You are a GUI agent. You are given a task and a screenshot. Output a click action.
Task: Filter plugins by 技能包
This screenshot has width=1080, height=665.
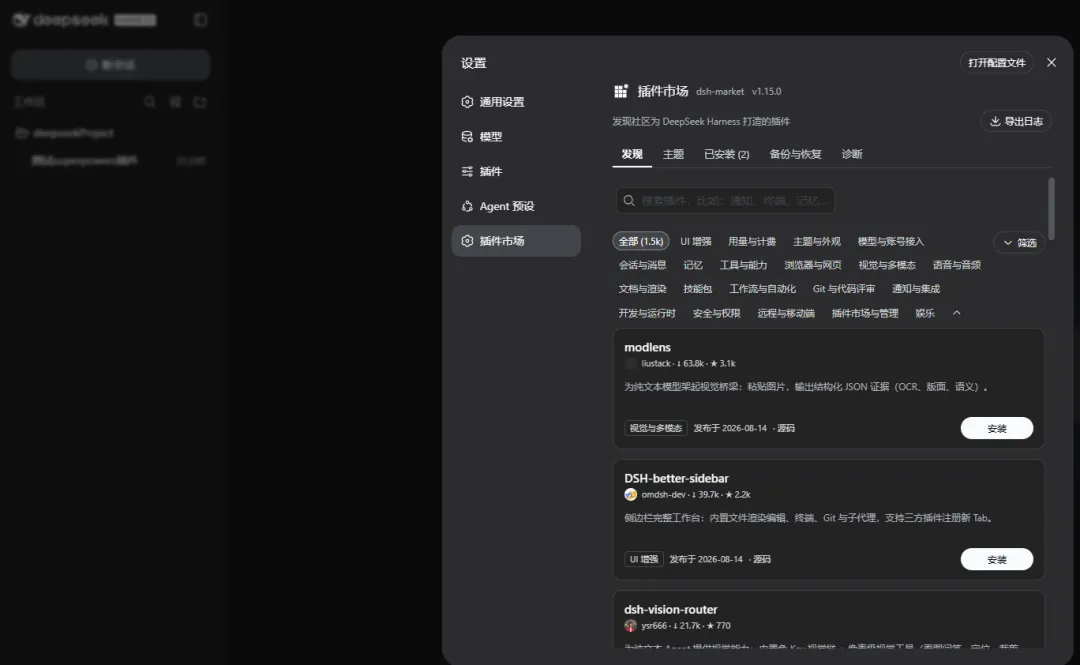click(x=698, y=289)
